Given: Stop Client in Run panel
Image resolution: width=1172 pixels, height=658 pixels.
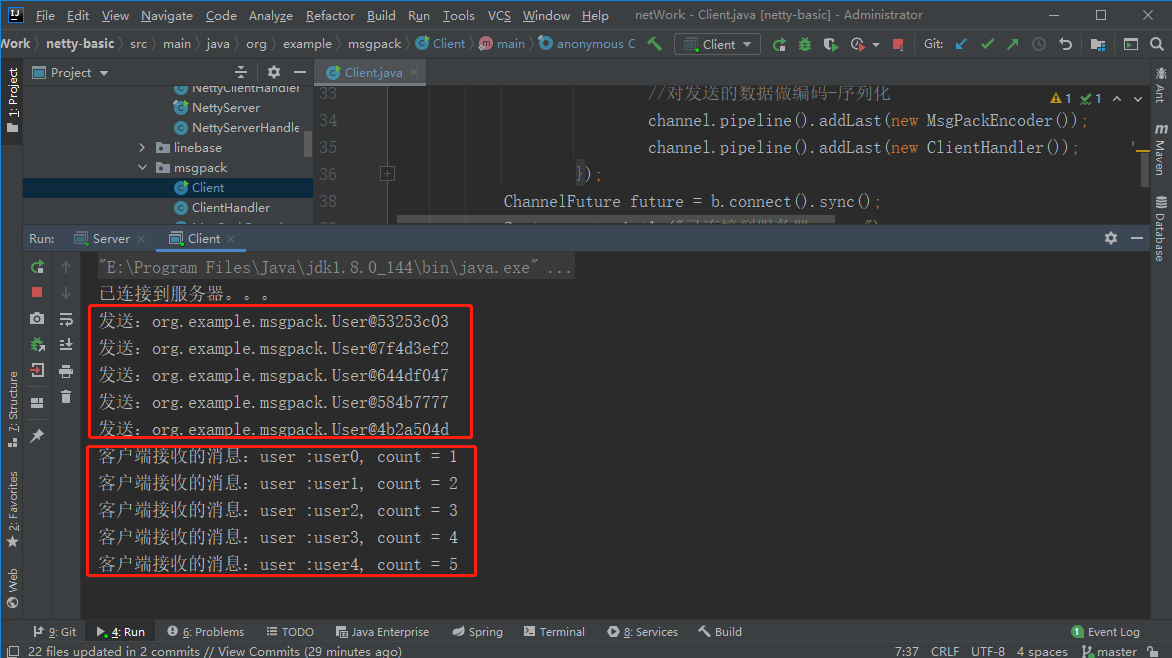Looking at the screenshot, I should pos(37,292).
